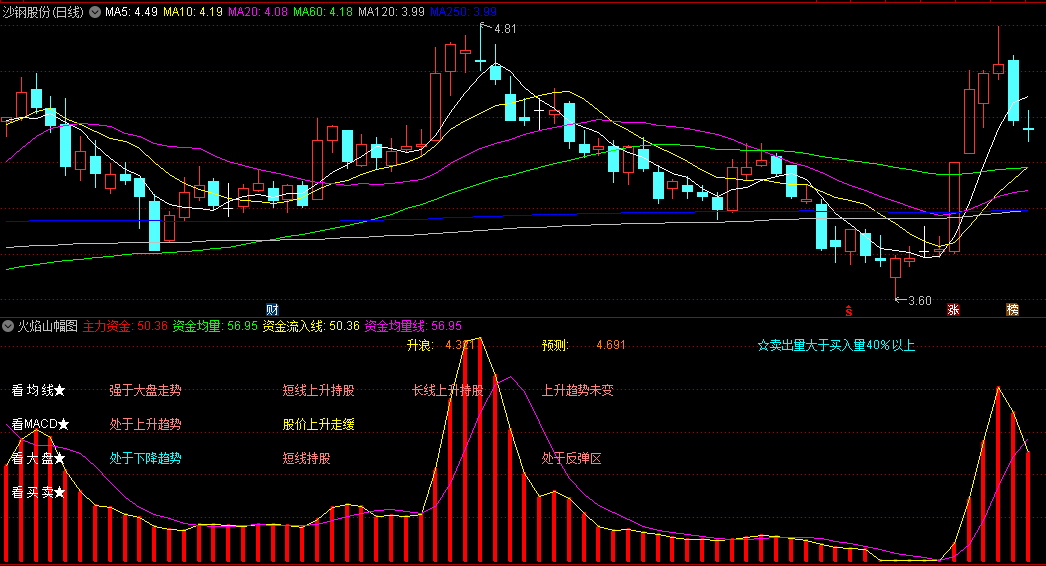Click the 处于反弹区 text
1046x566 pixels.
572,459
